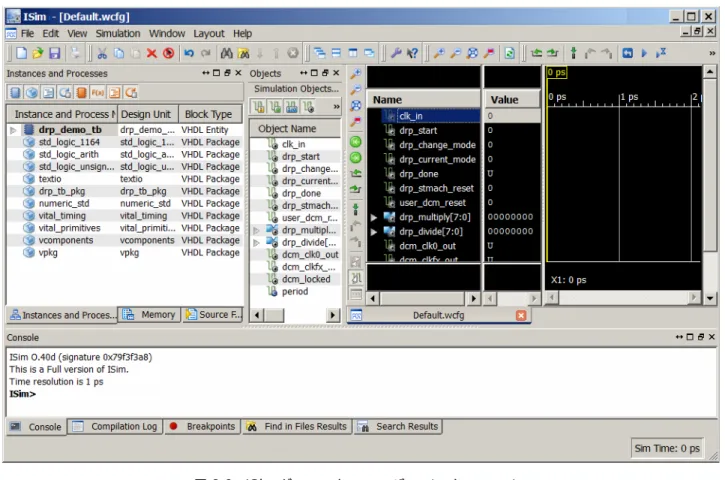
Task: Switch to the Find in Files Results tab
Action: point(297,426)
